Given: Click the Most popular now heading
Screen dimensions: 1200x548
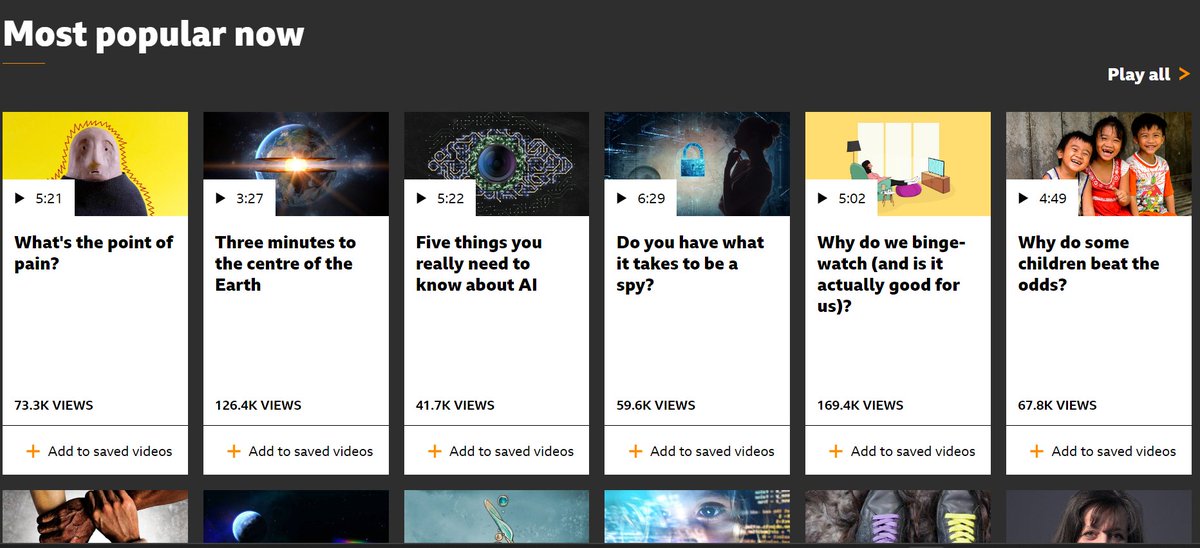Looking at the screenshot, I should click(x=154, y=34).
